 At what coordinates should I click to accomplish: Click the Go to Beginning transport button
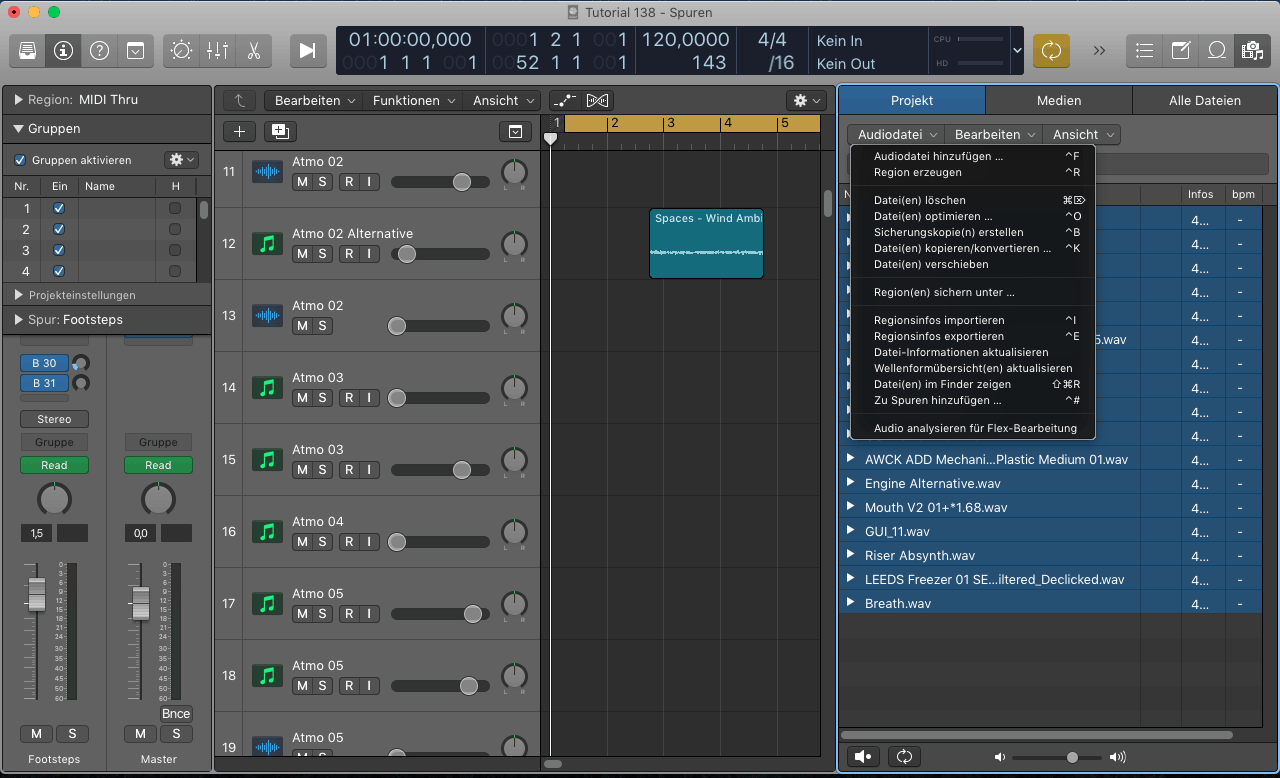pos(308,50)
